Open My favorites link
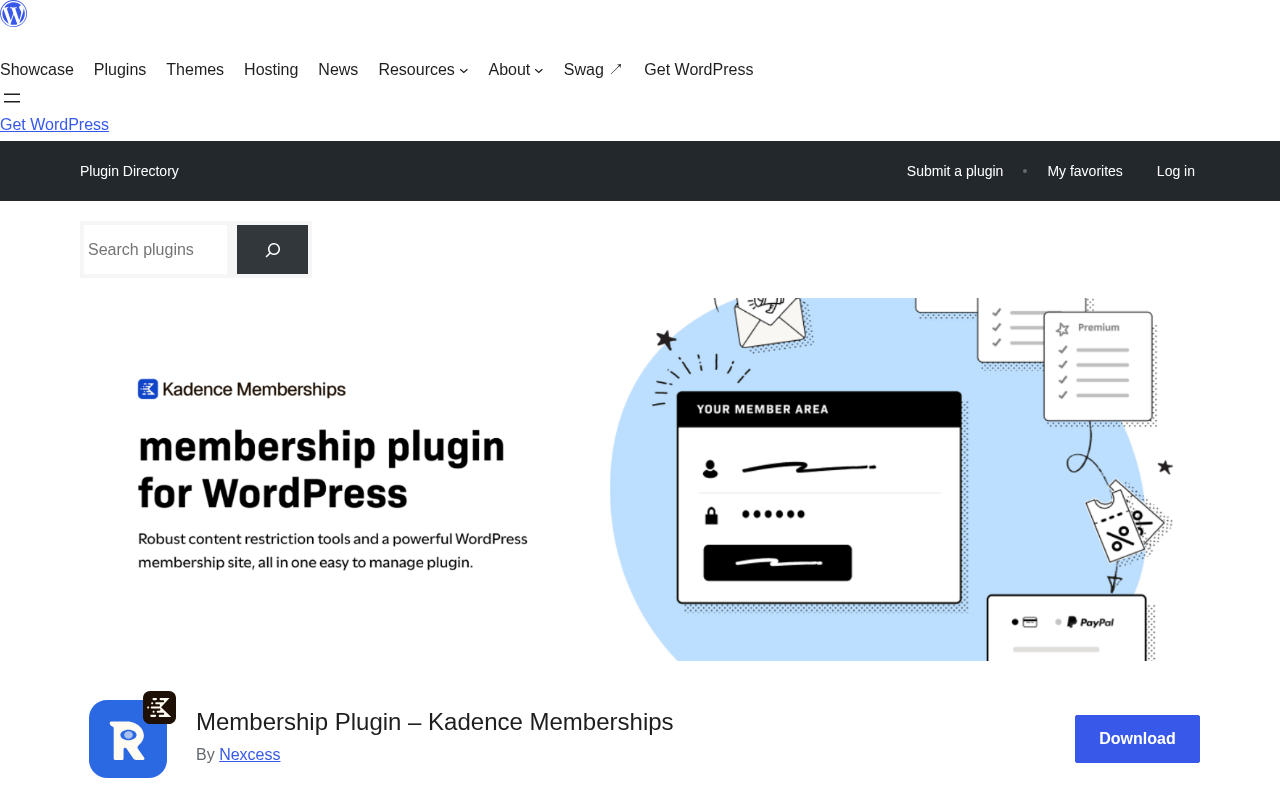 1085,171
